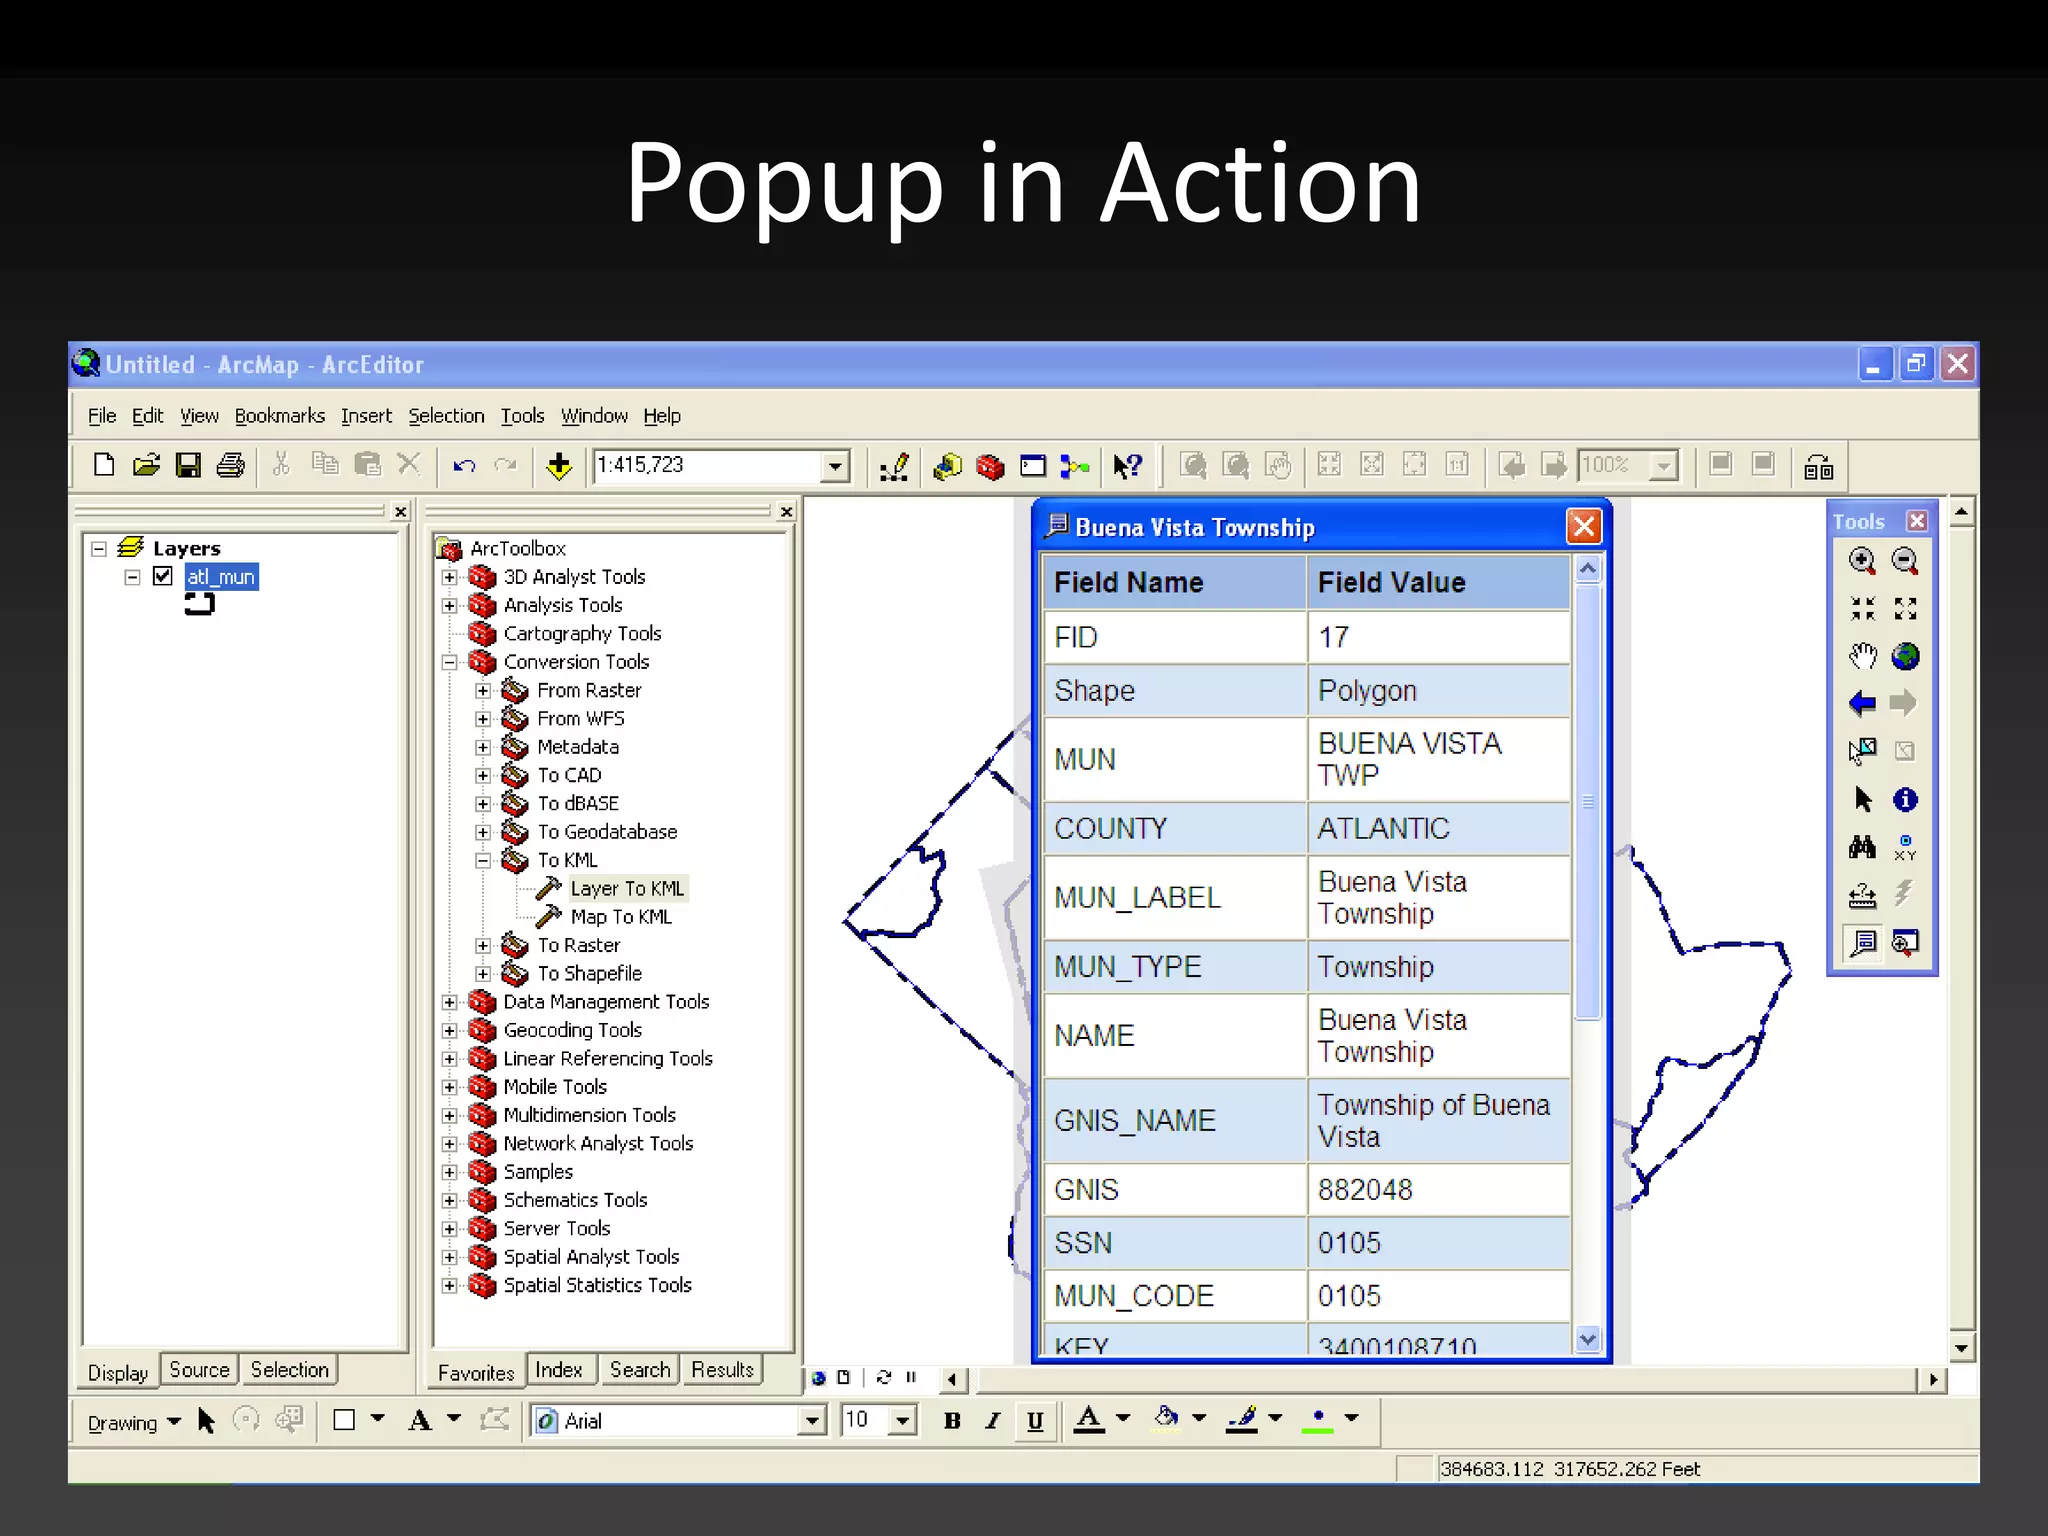
Task: Collapse the Layers group
Action: pyautogui.click(x=99, y=548)
